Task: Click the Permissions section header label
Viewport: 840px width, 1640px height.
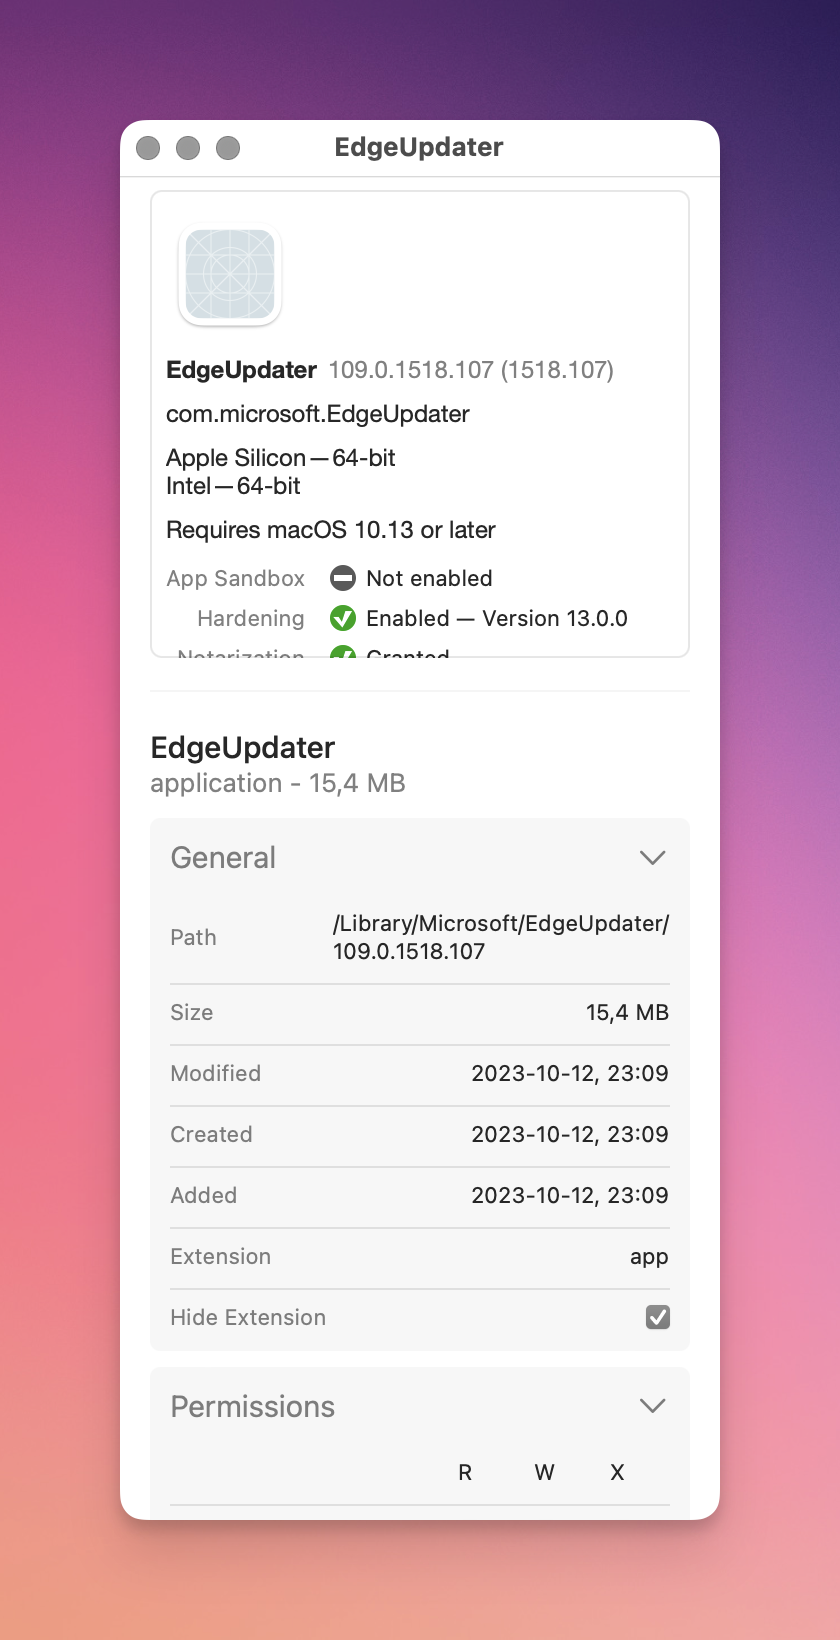Action: 252,1406
